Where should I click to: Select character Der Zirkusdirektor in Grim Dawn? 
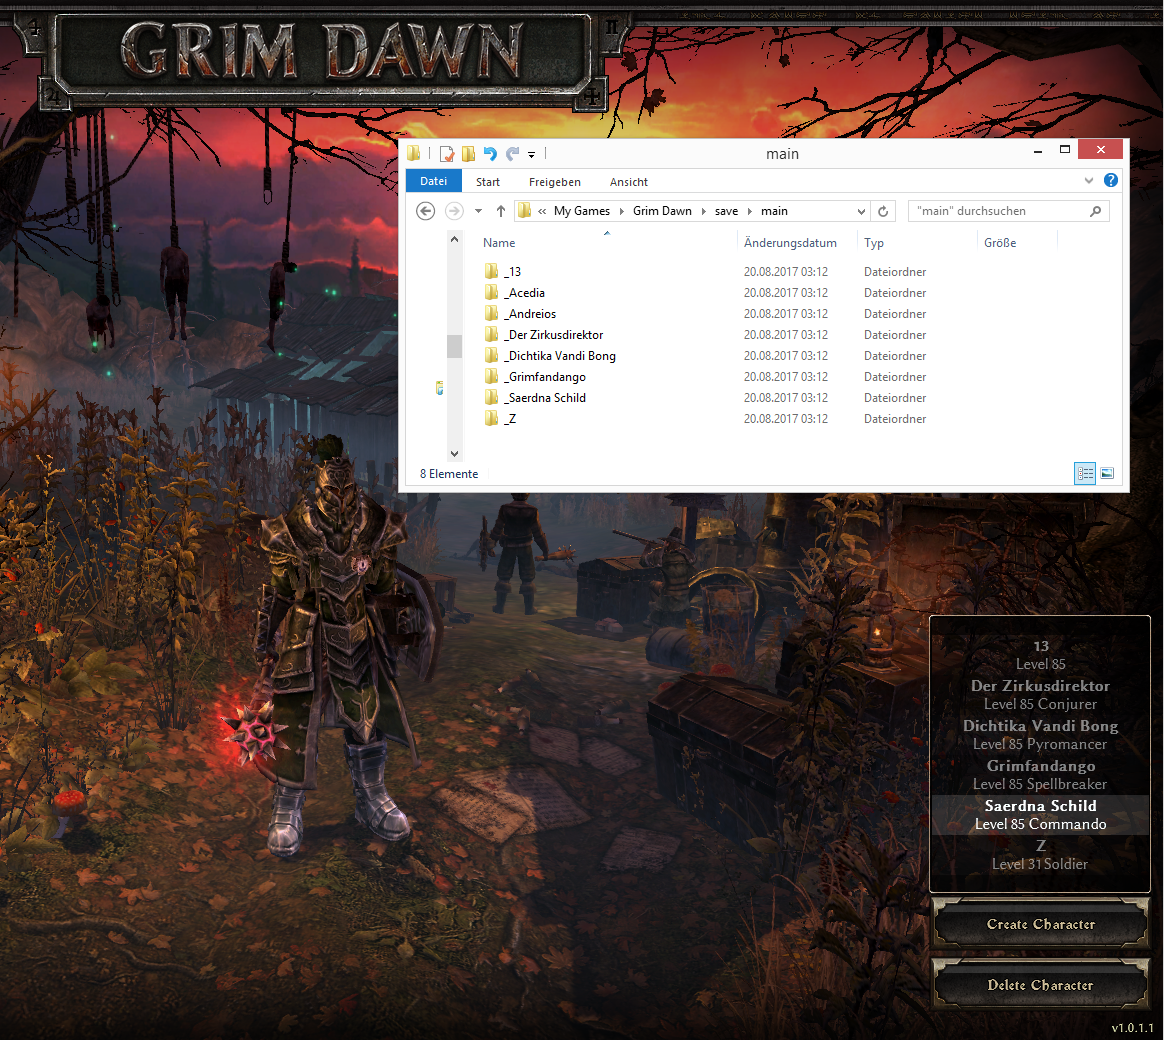(1040, 695)
